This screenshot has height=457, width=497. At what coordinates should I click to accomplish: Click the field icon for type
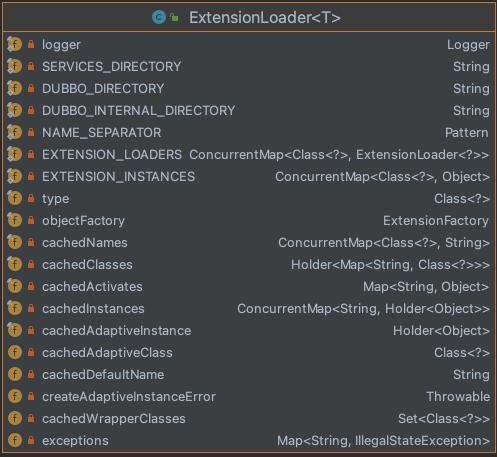14,198
